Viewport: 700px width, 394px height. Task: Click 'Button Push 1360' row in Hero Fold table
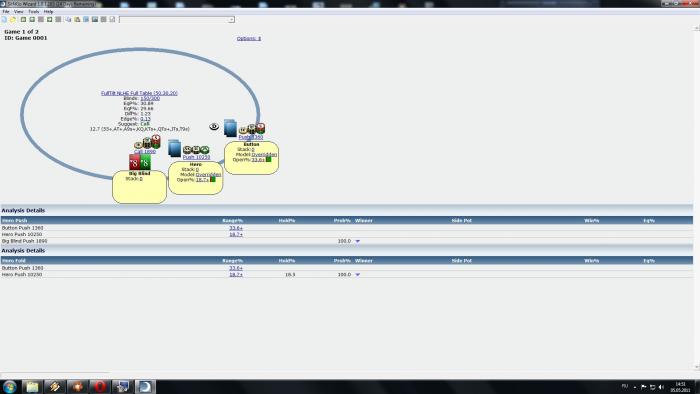pyautogui.click(x=346, y=268)
